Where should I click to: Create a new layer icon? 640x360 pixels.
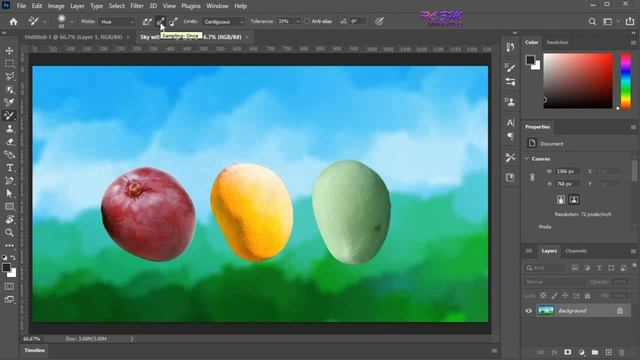tap(608, 352)
